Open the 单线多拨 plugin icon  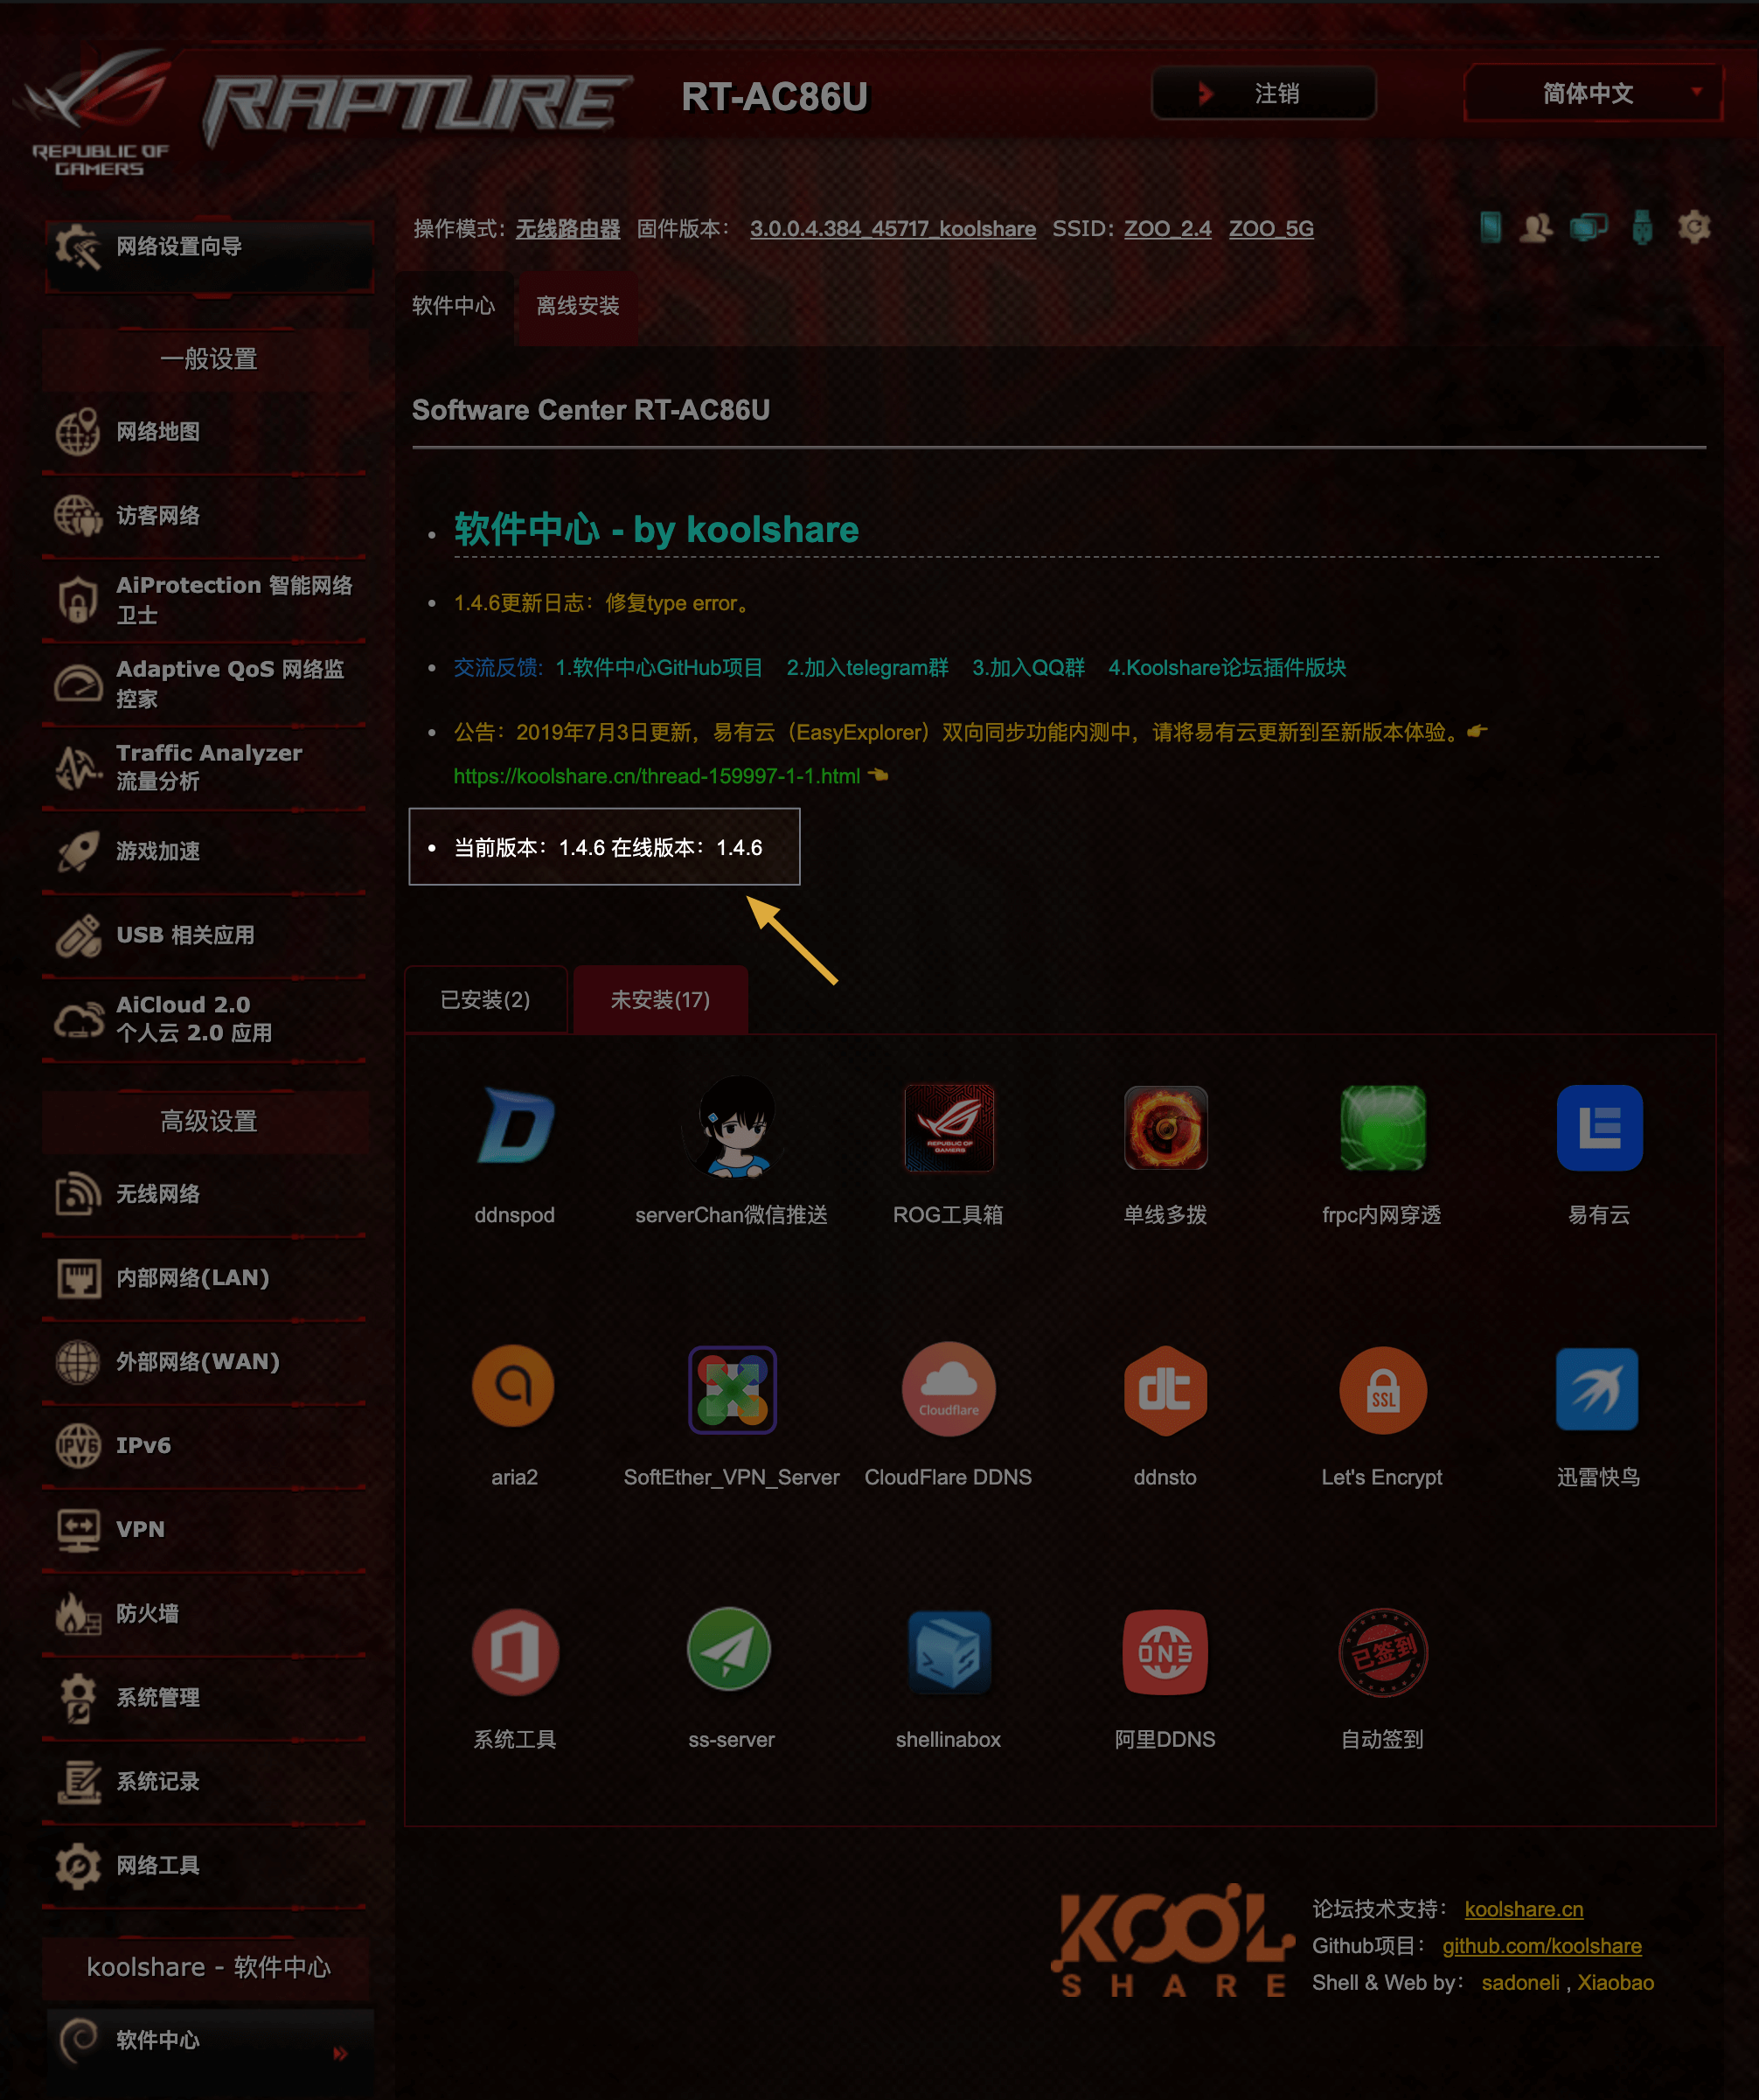click(1165, 1127)
